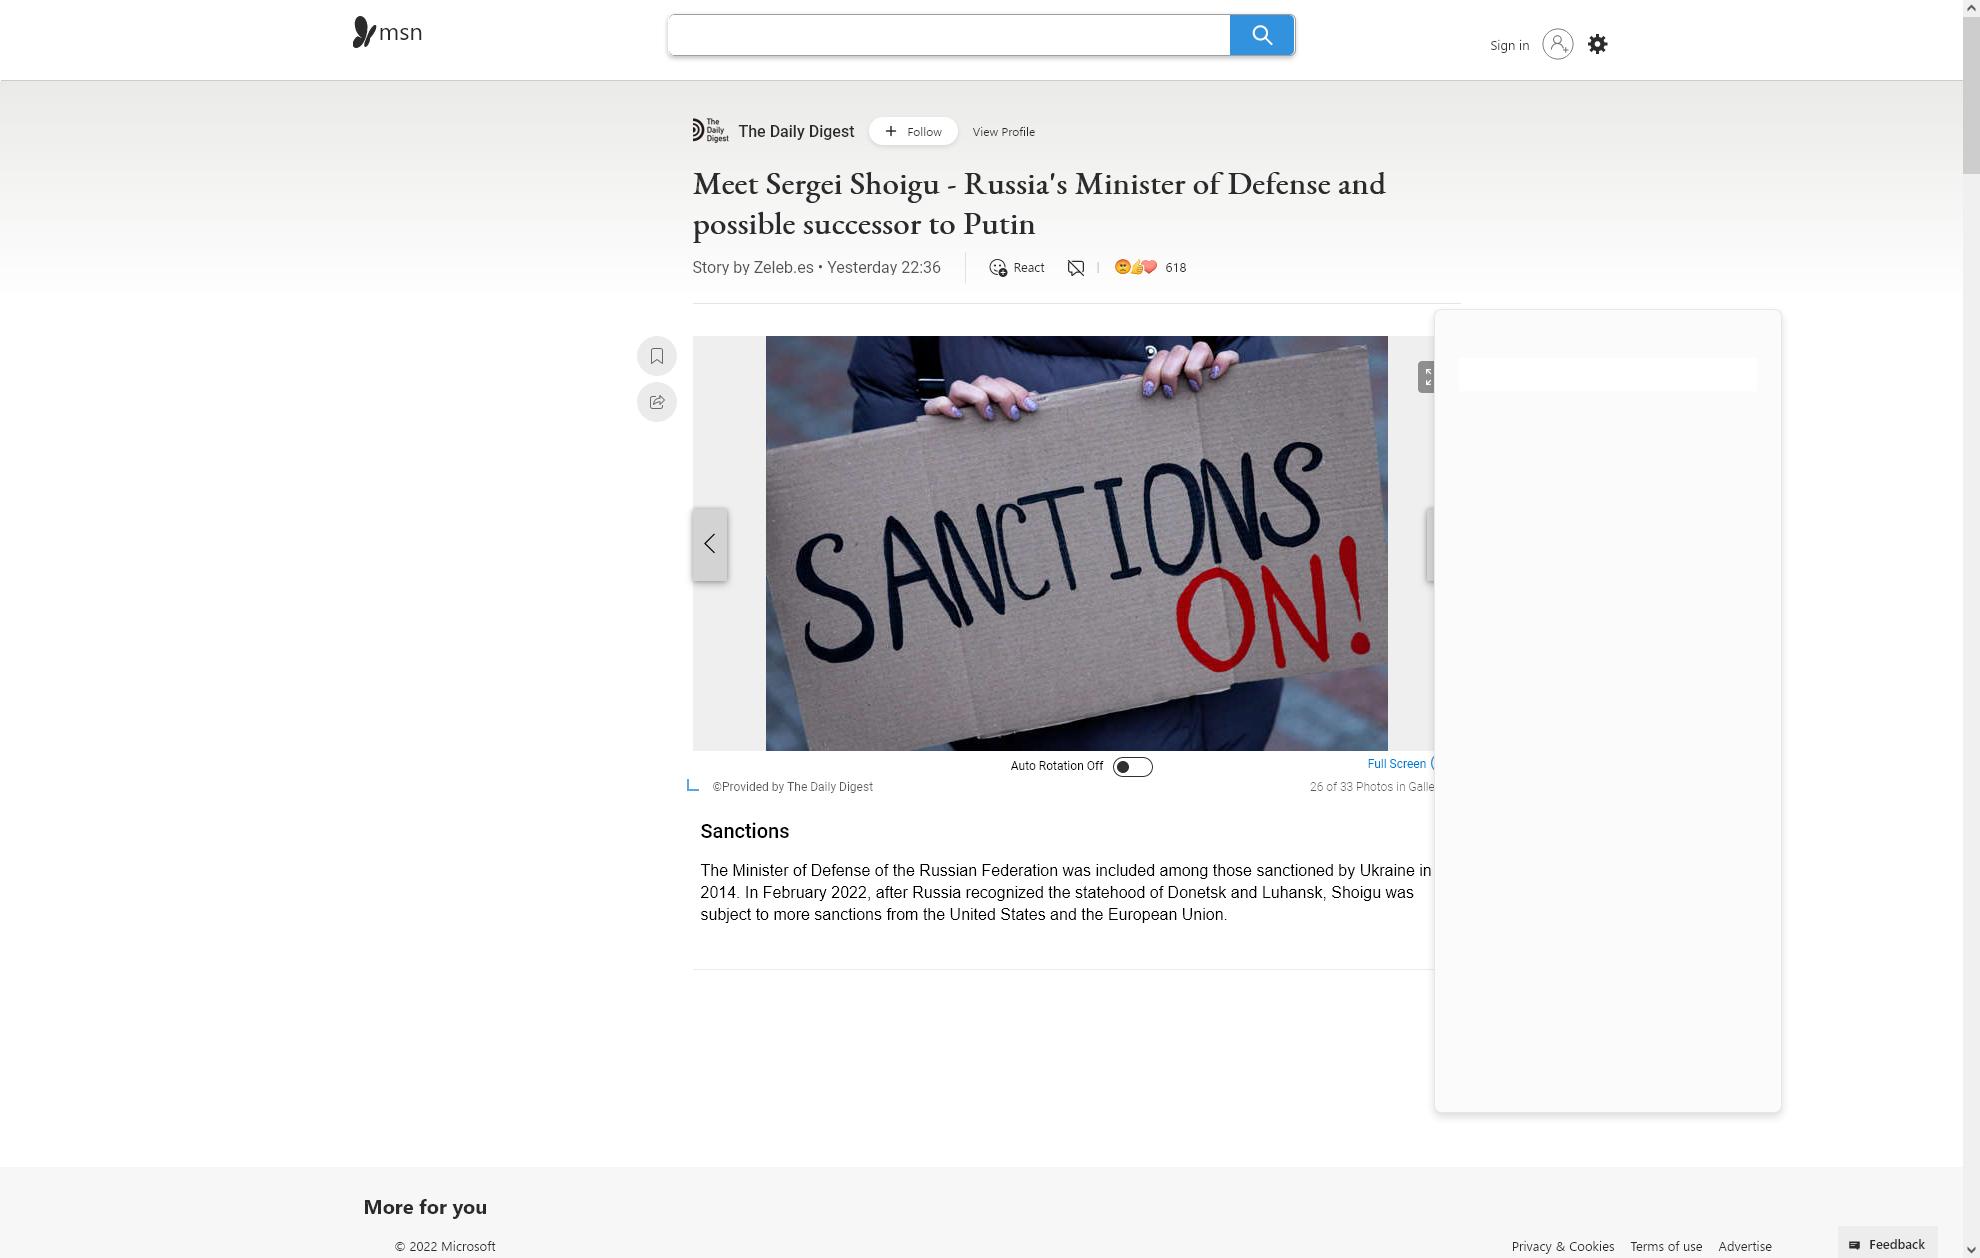Click the disabled comments icon
Viewport: 1980px width, 1258px height.
1075,267
